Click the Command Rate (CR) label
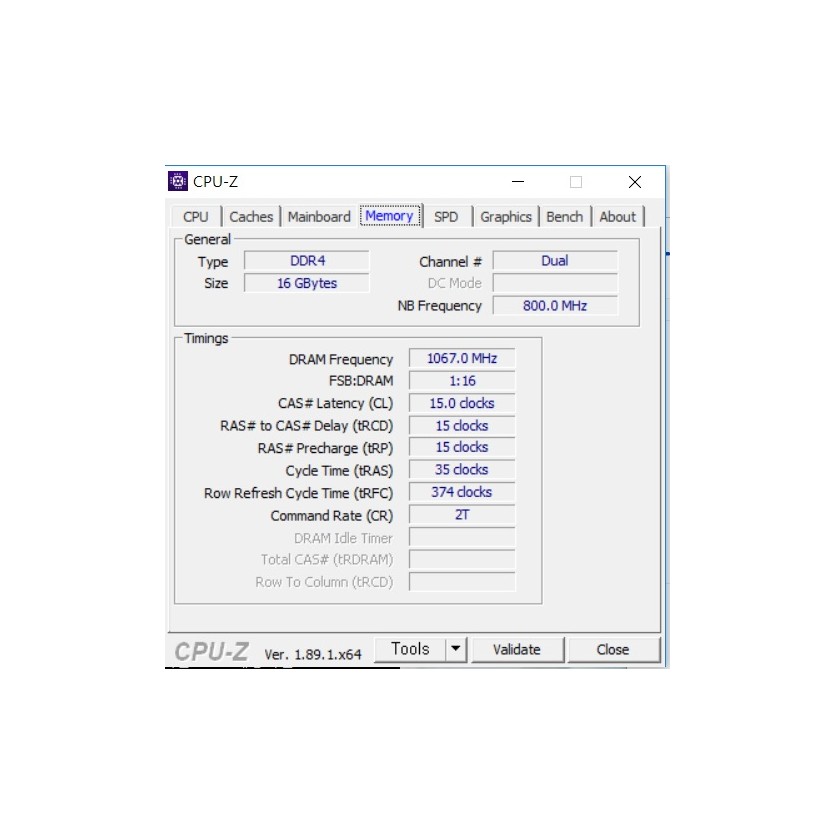This screenshot has height=833, width=835. click(332, 516)
